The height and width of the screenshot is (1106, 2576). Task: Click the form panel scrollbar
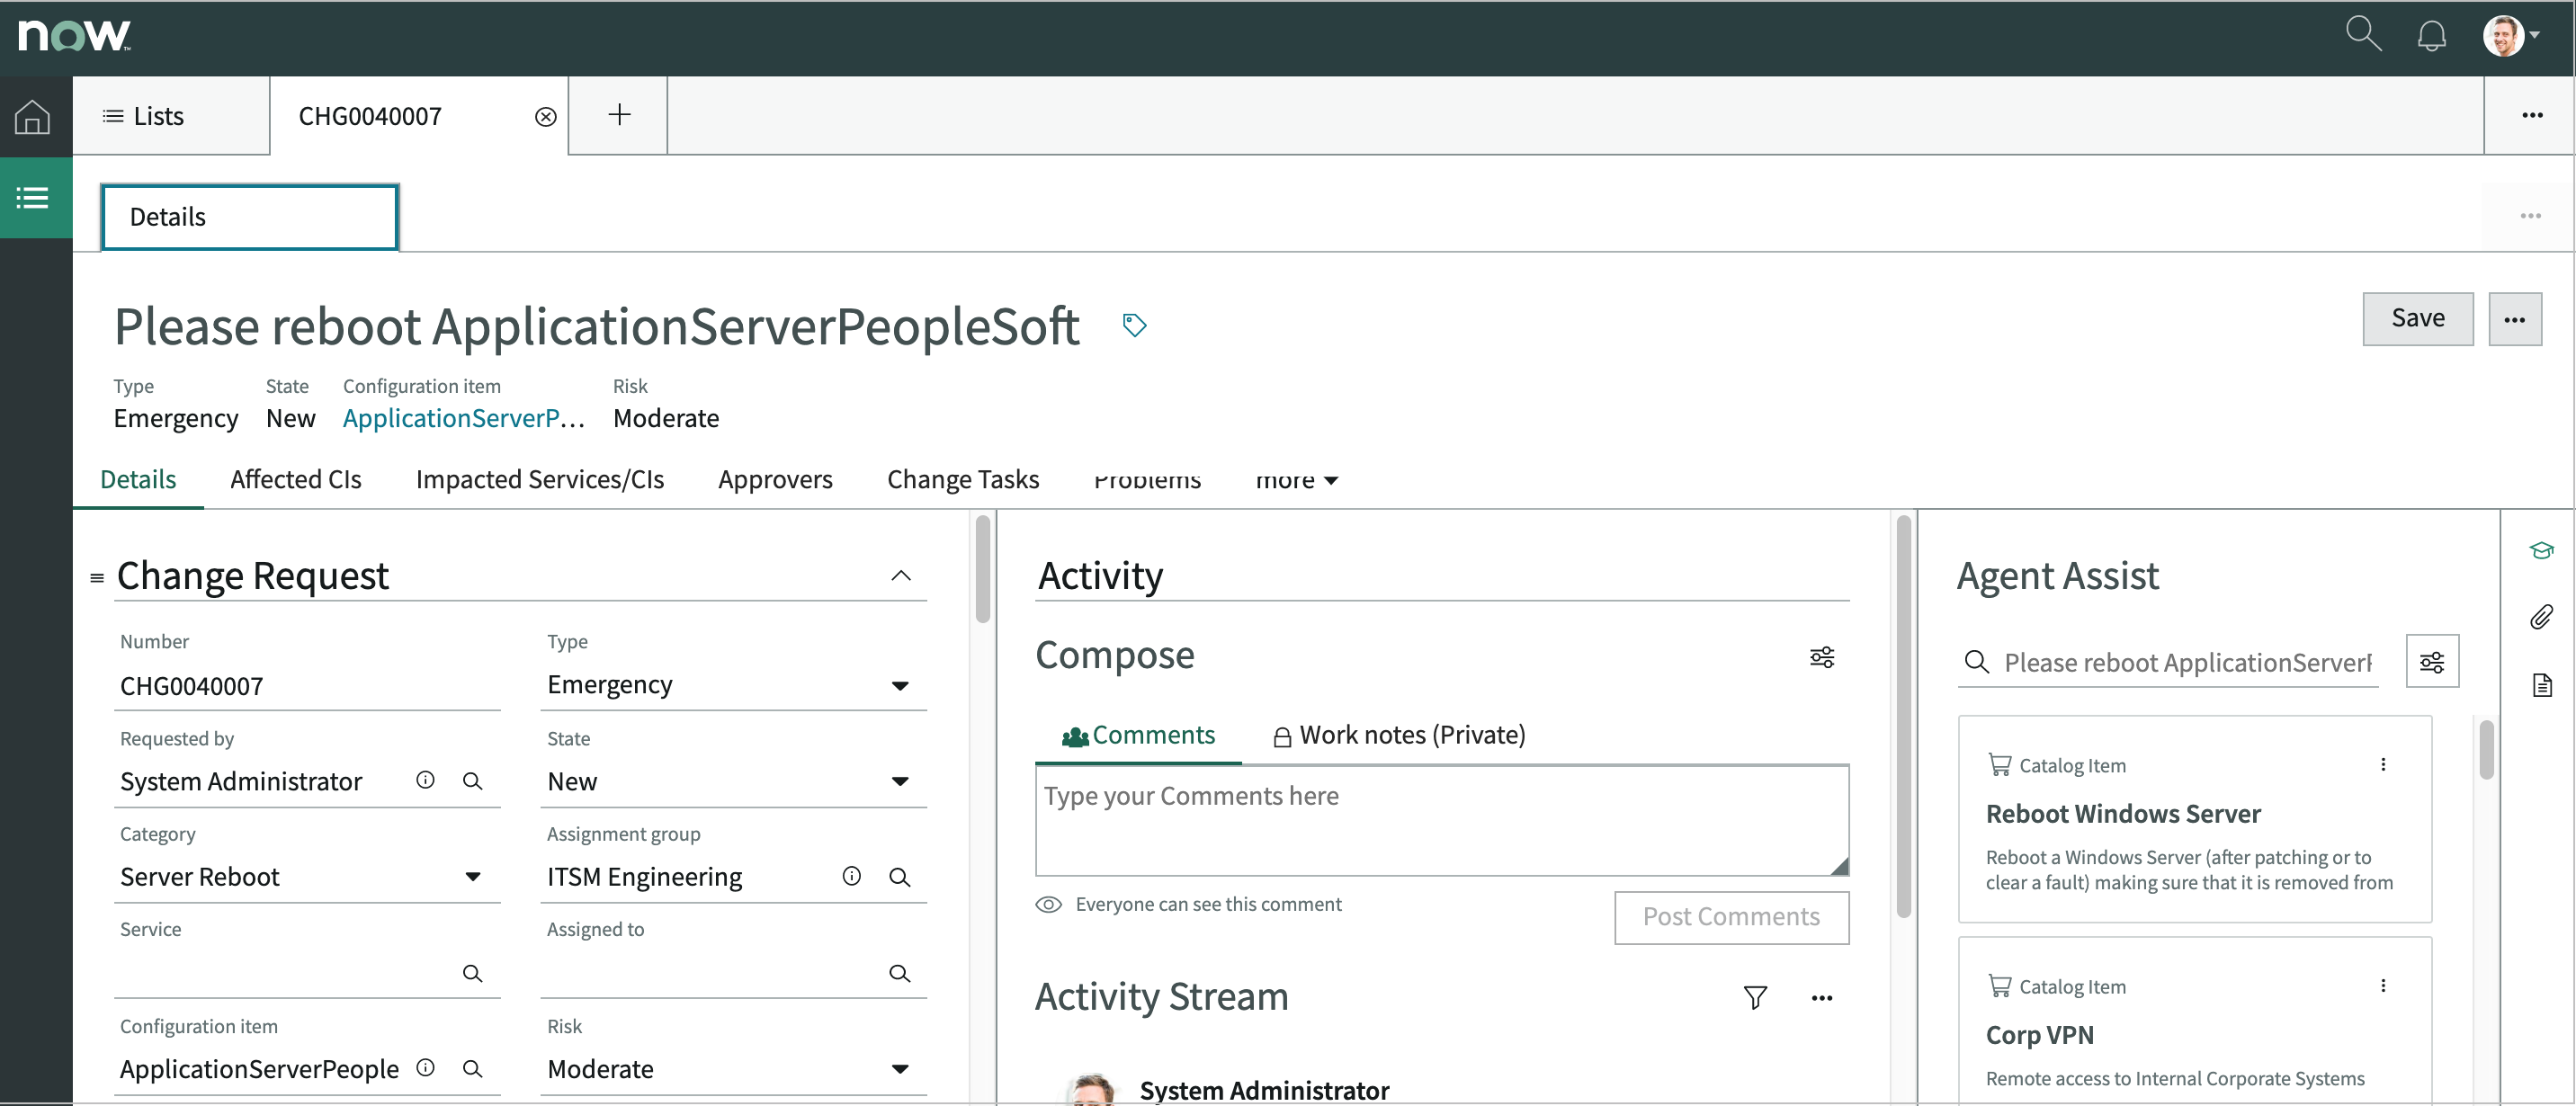pos(982,568)
